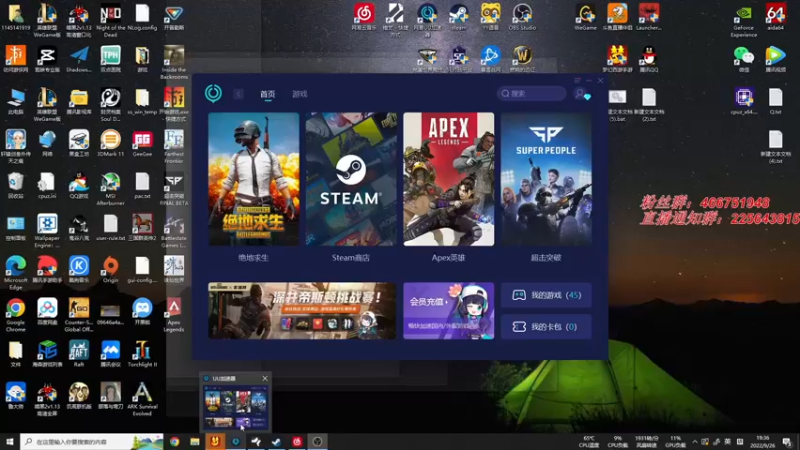
Task: Open the Origin desktop icon
Action: pos(110,270)
